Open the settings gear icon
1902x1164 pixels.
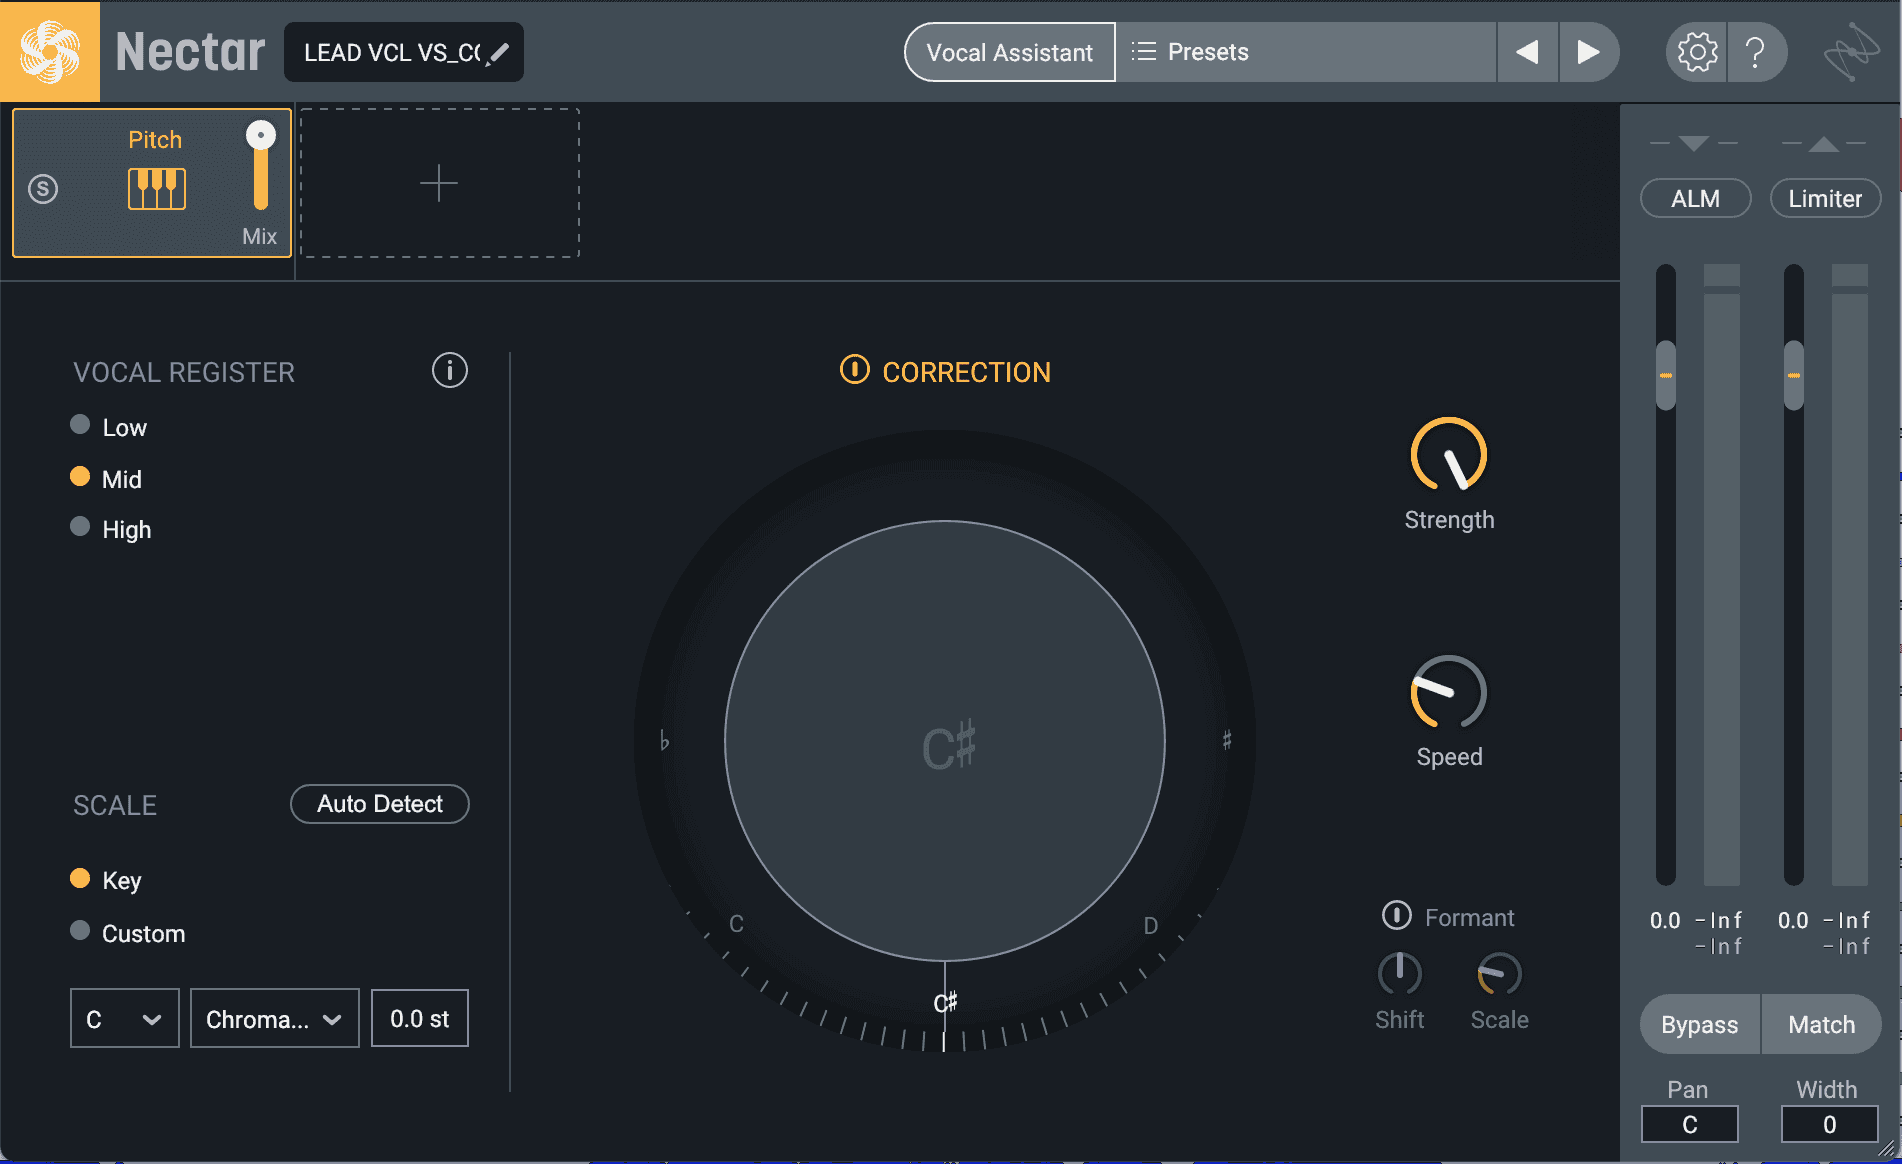[x=1697, y=52]
